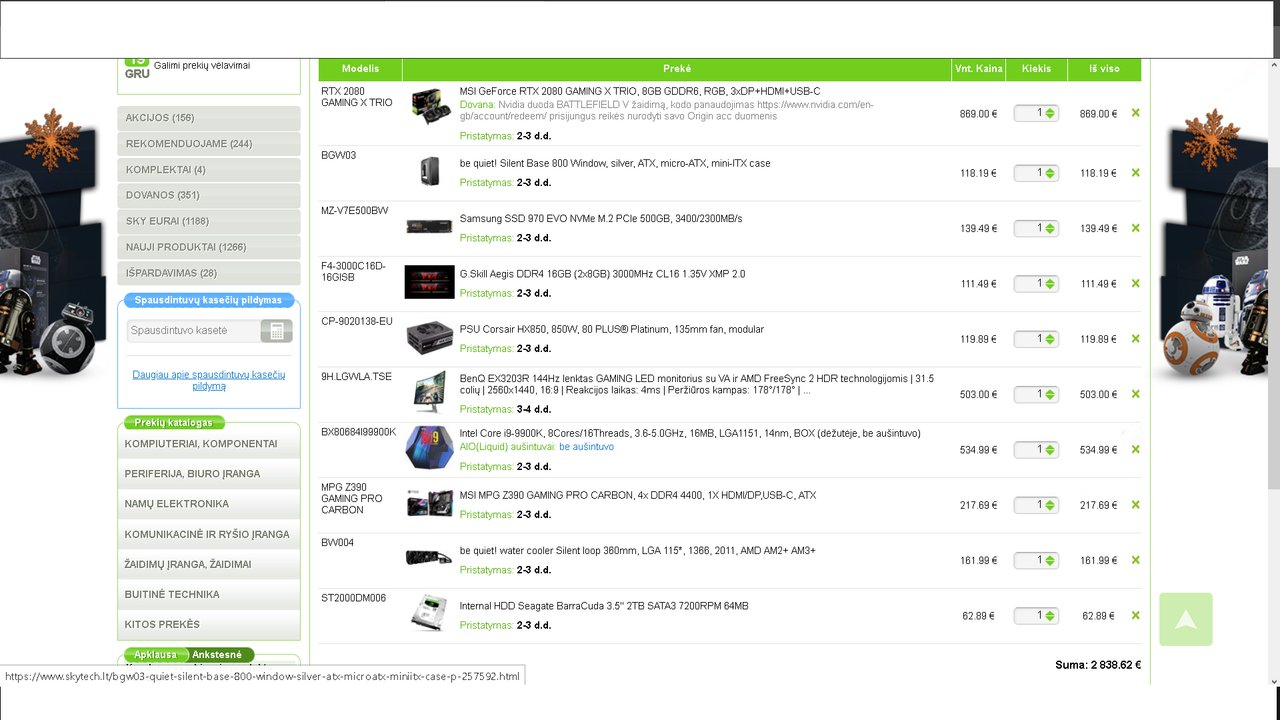
Task: Switch to the Ankstesnė tab
Action: point(217,655)
